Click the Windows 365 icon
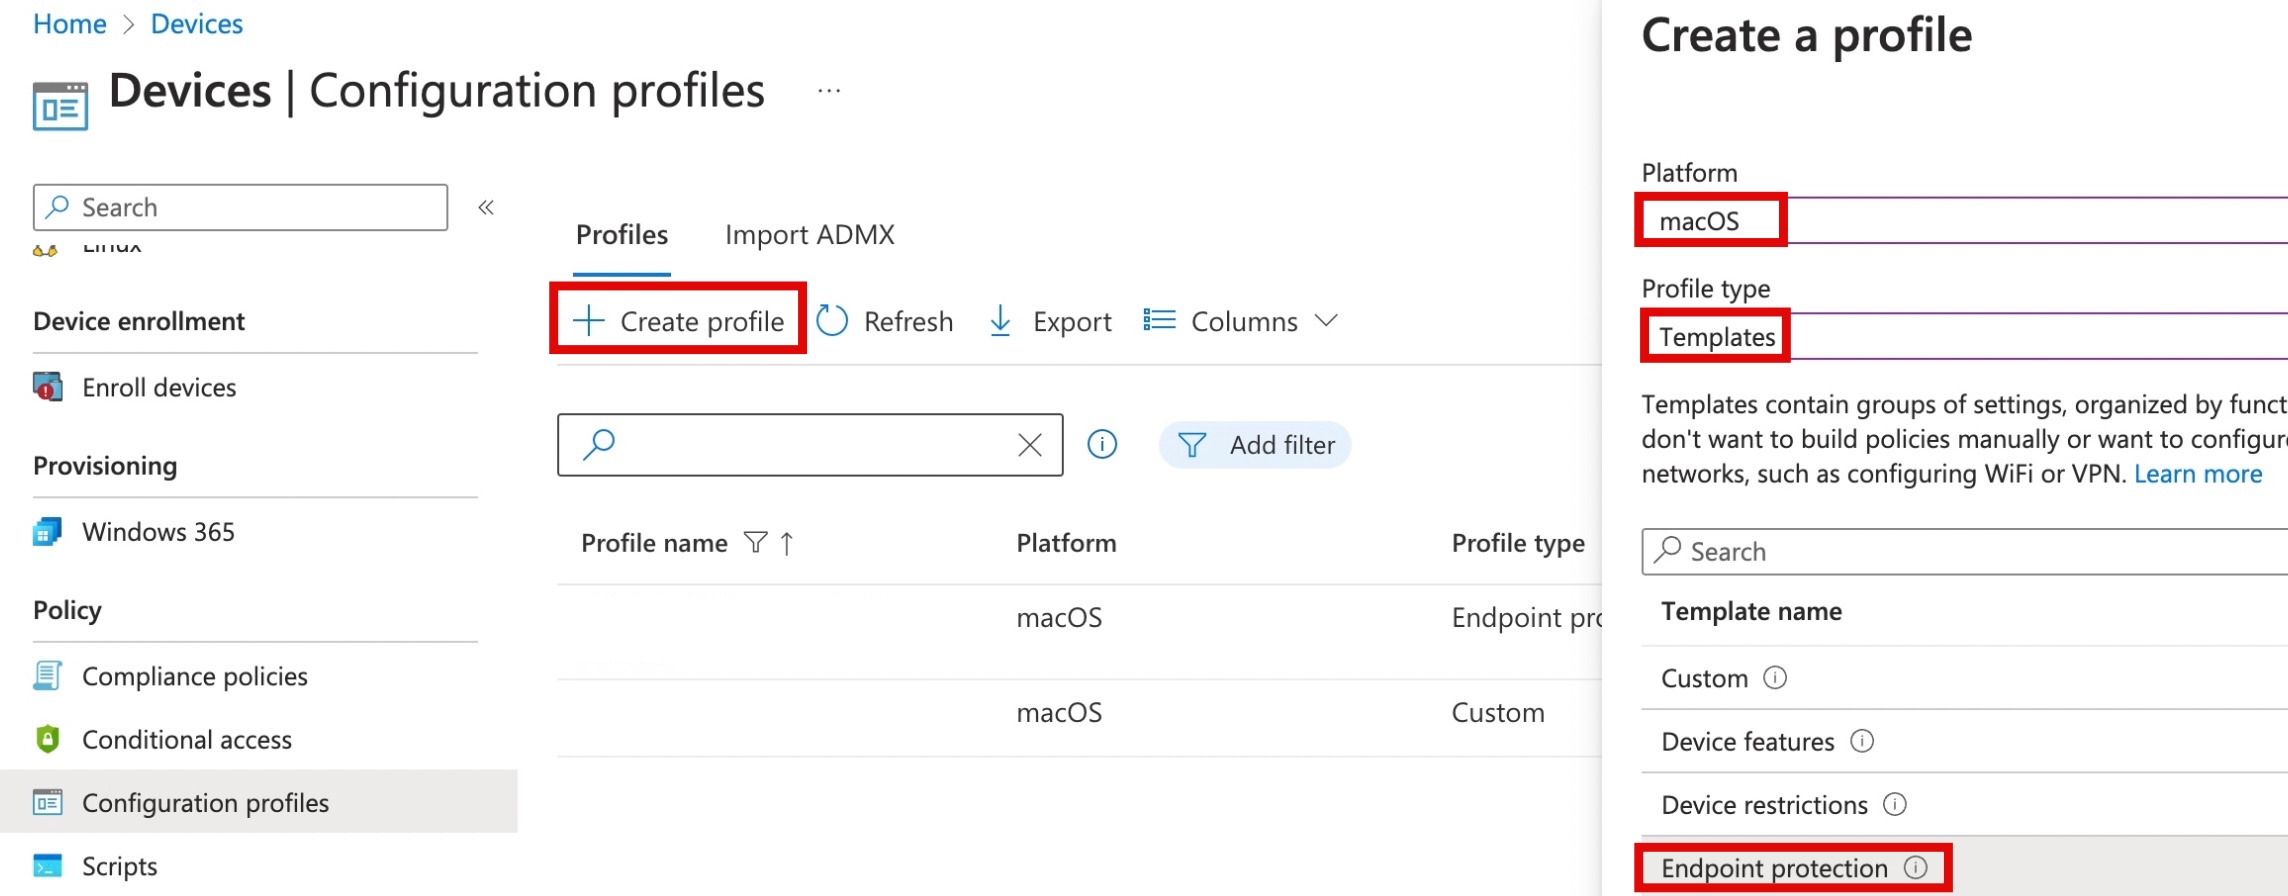 point(47,531)
